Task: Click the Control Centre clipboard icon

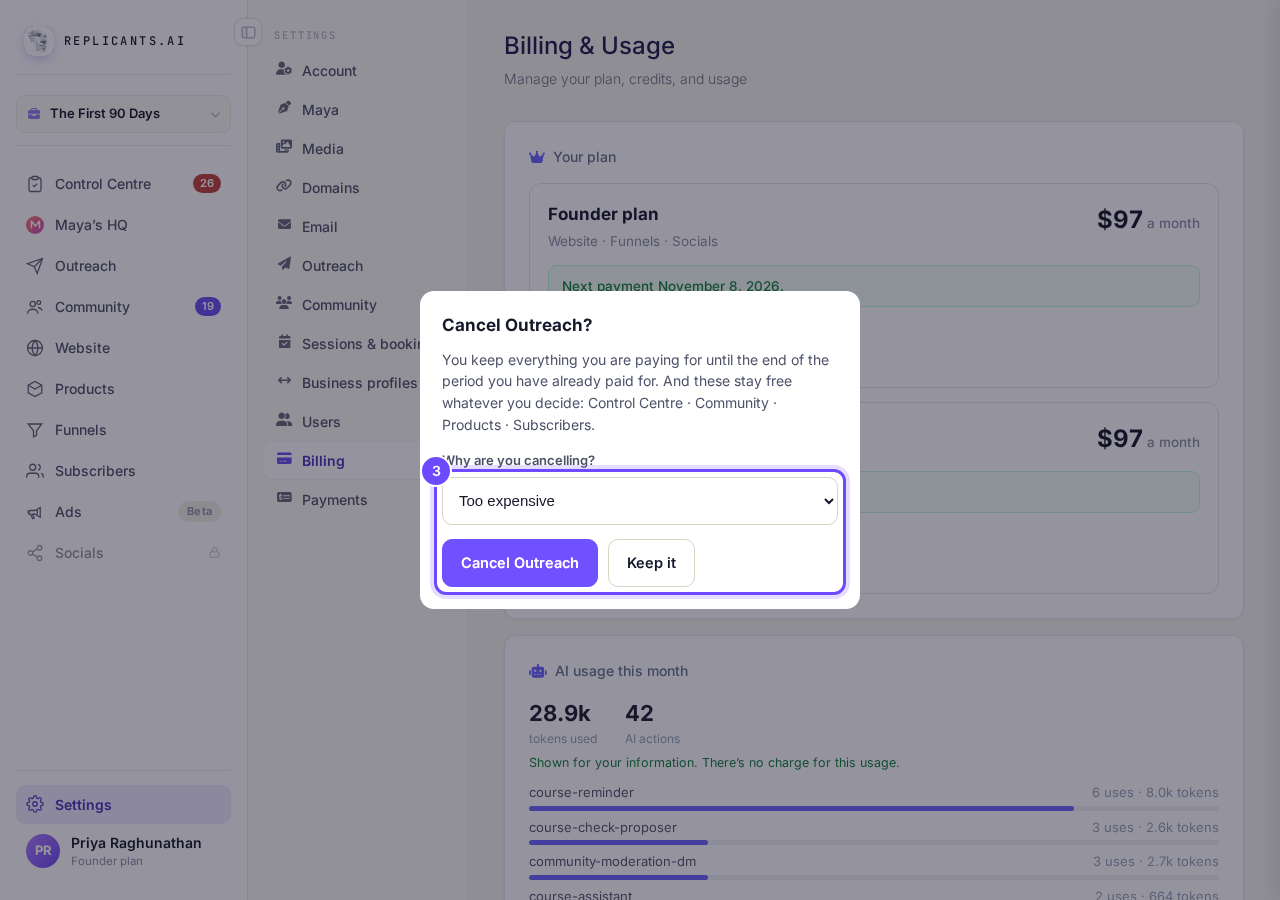Action: tap(35, 184)
